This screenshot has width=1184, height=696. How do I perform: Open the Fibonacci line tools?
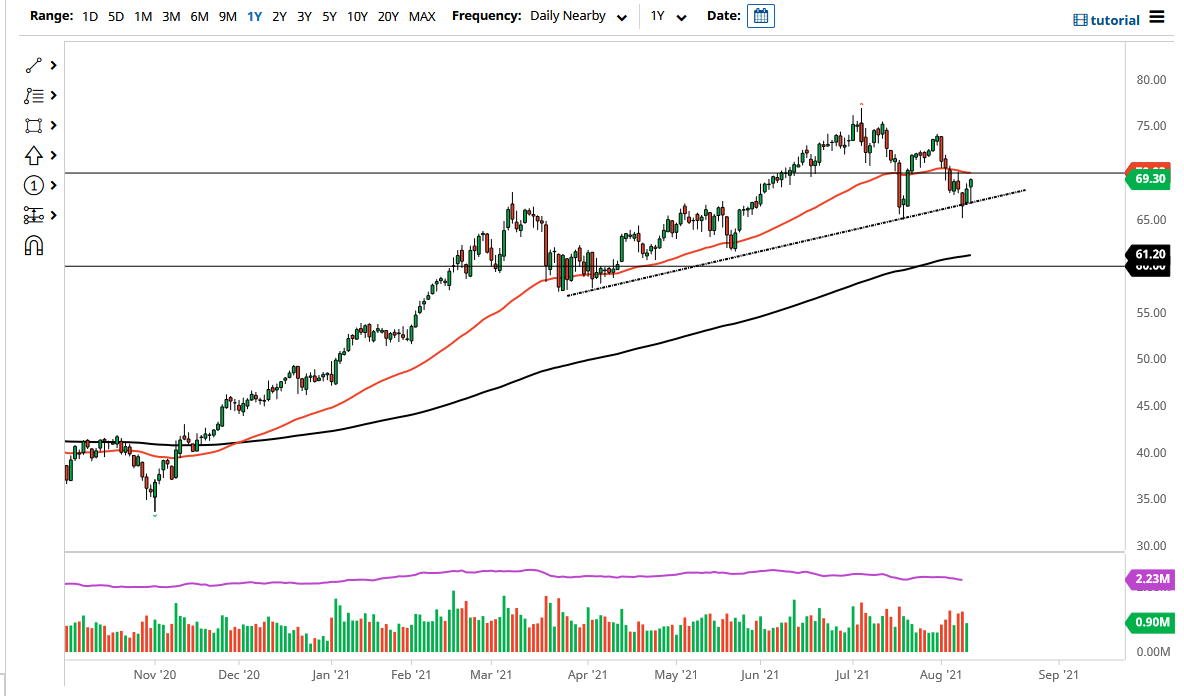pos(34,95)
